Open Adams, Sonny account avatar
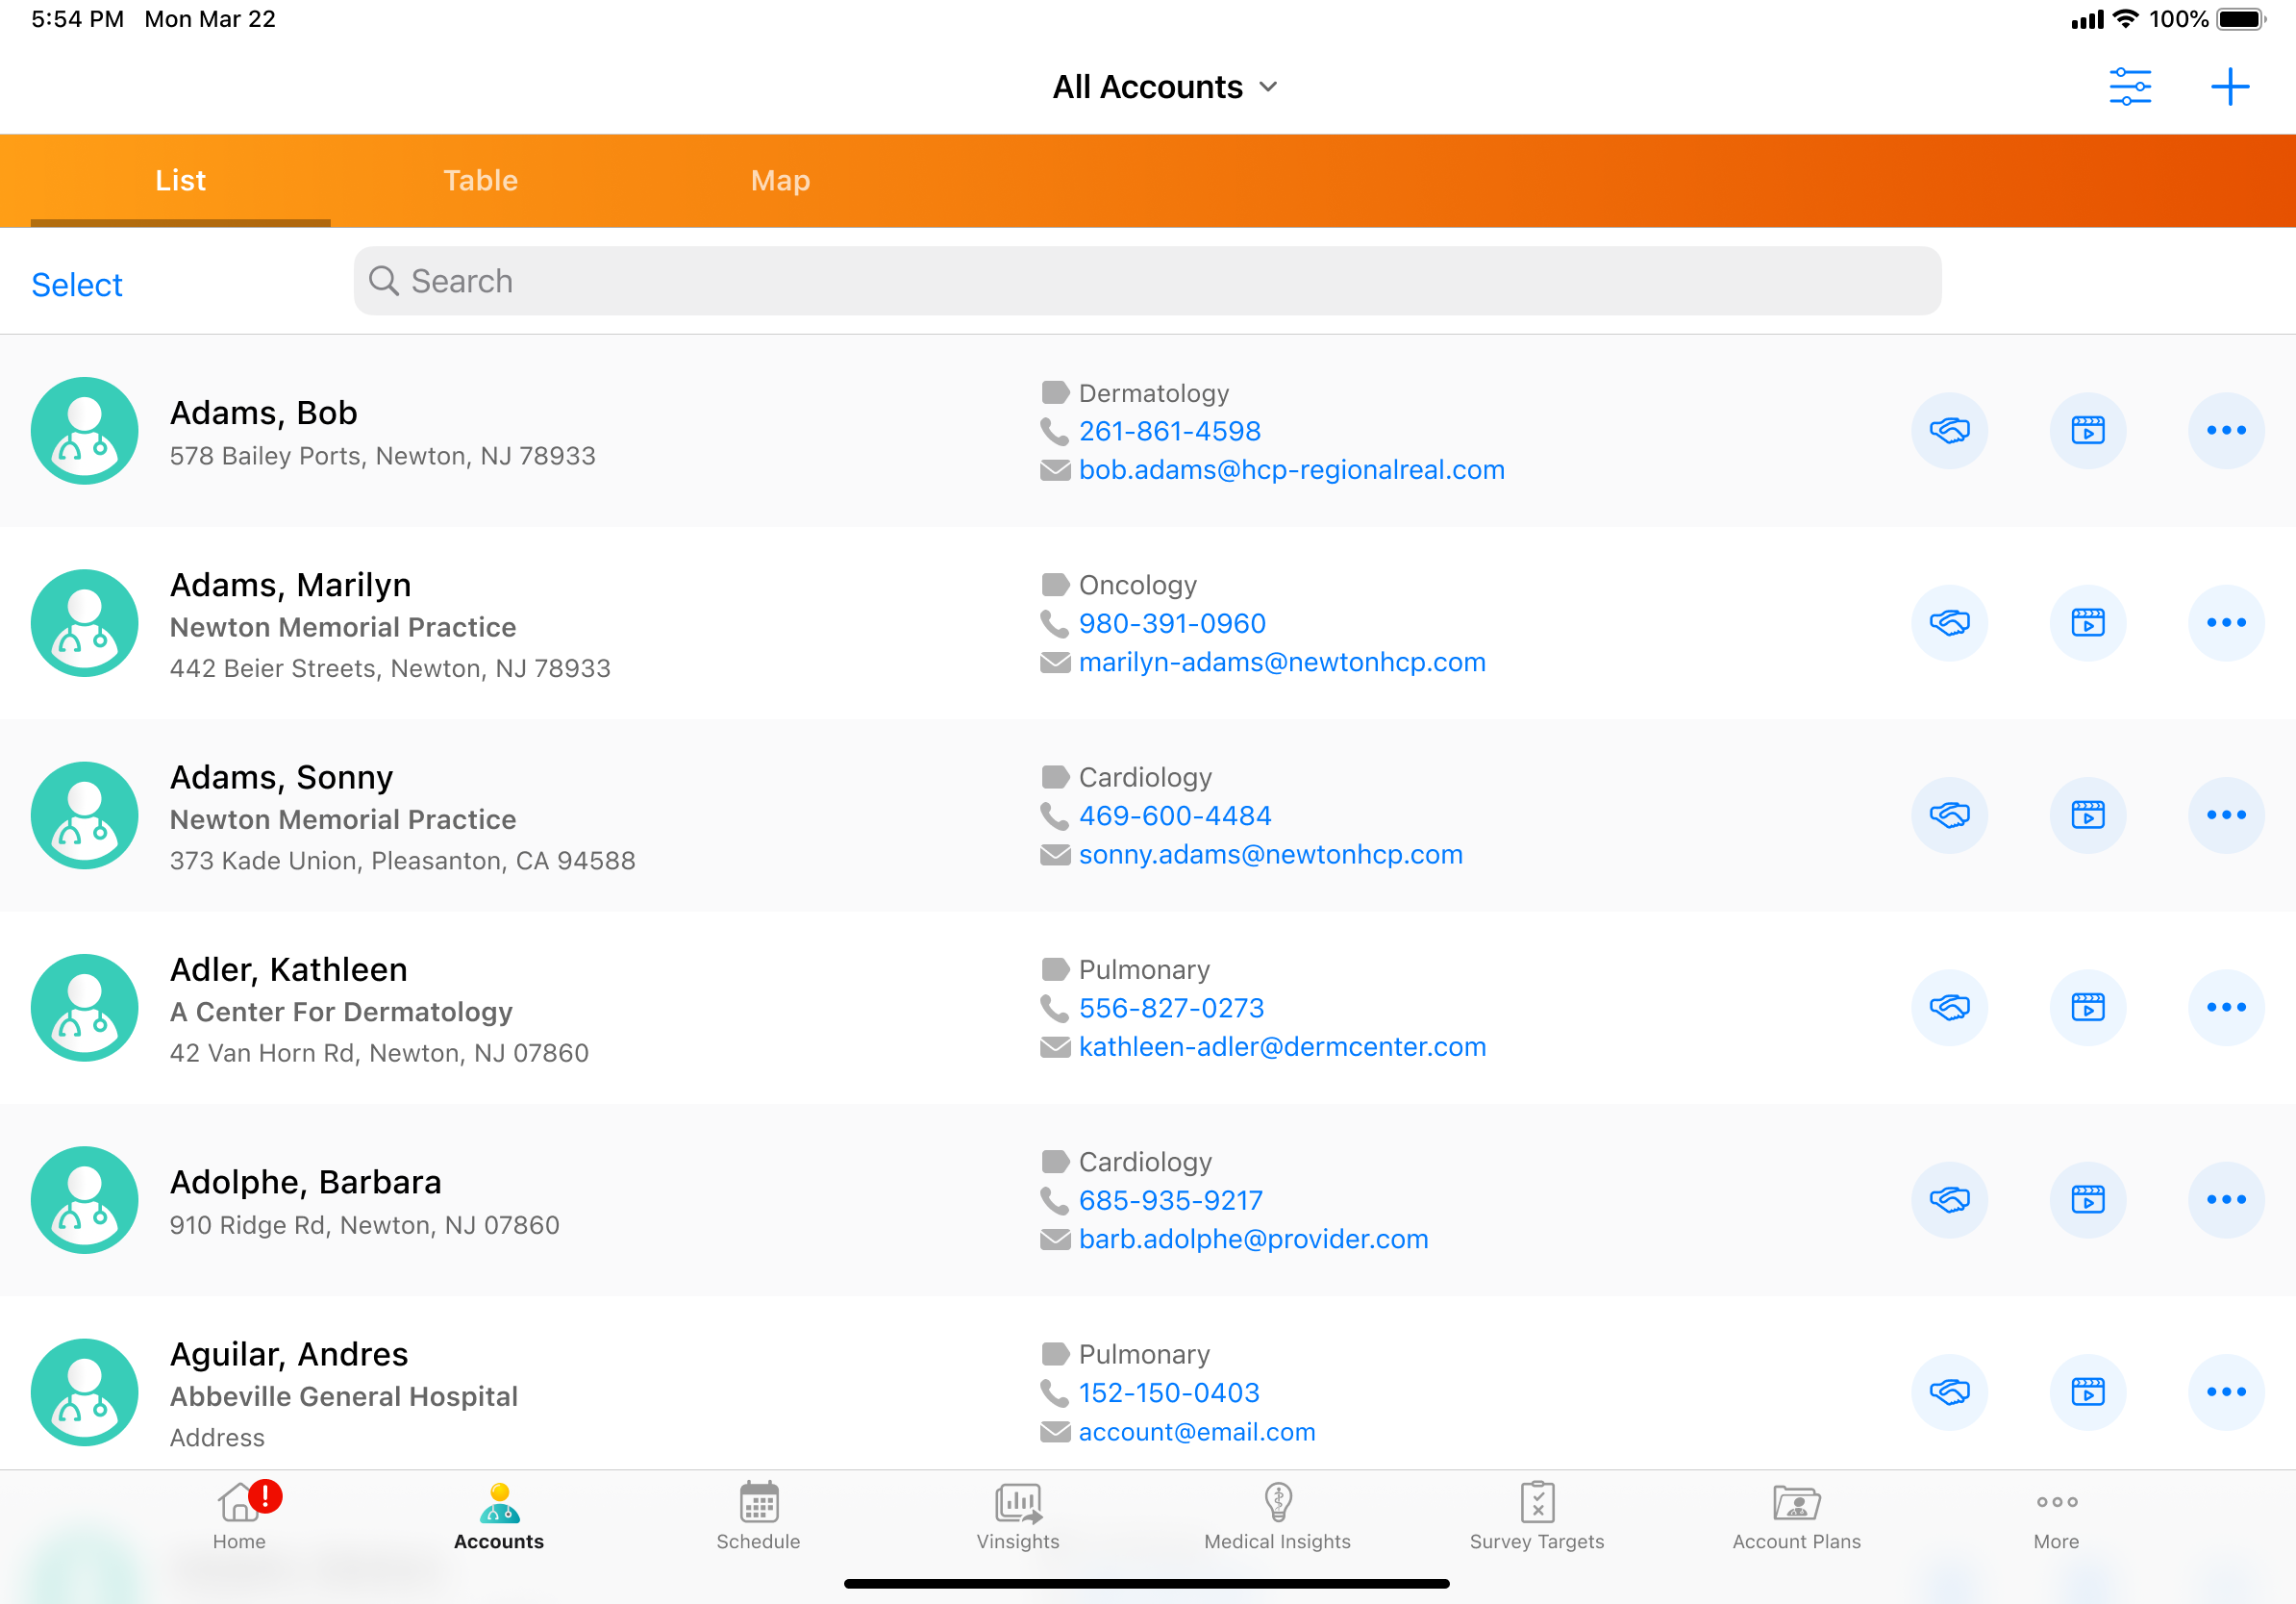Image resolution: width=2296 pixels, height=1604 pixels. (x=85, y=815)
